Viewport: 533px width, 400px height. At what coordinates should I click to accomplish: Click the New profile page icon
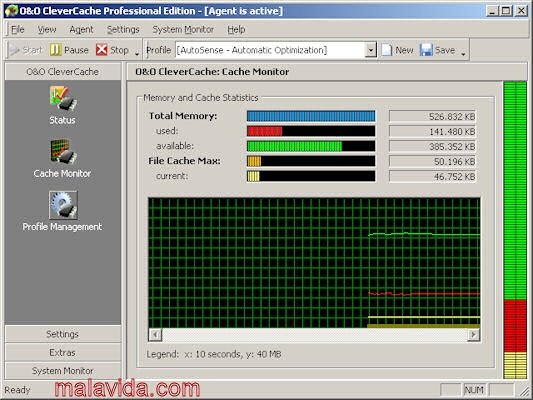pos(386,50)
